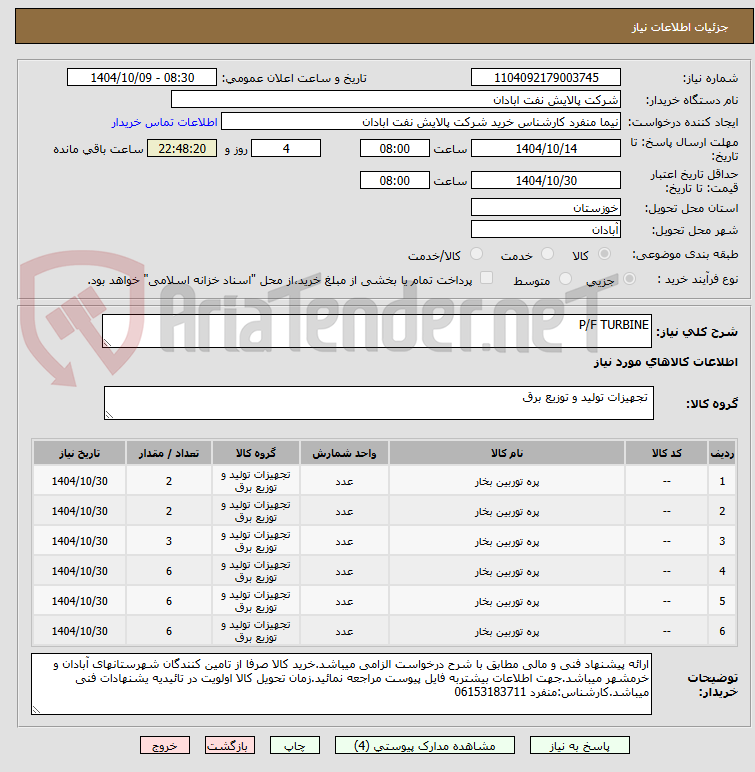Image resolution: width=755 pixels, height=772 pixels.
Task: Click the request creator field نیما منفرد
Action: (421, 122)
